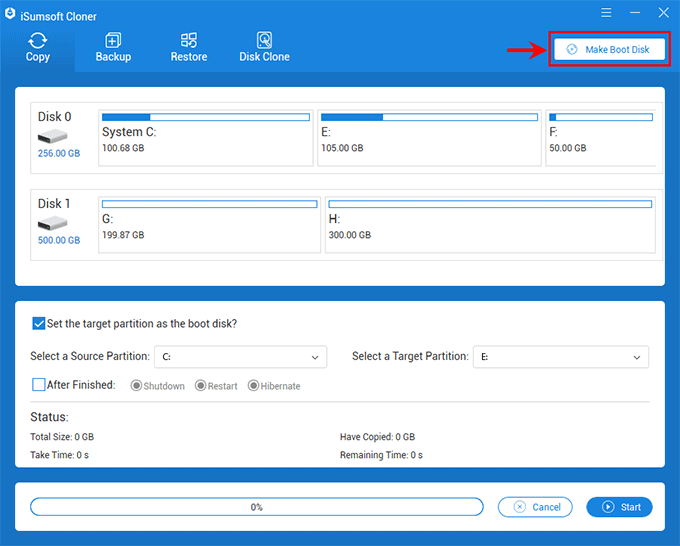
Task: Click the Start button
Action: pyautogui.click(x=619, y=507)
